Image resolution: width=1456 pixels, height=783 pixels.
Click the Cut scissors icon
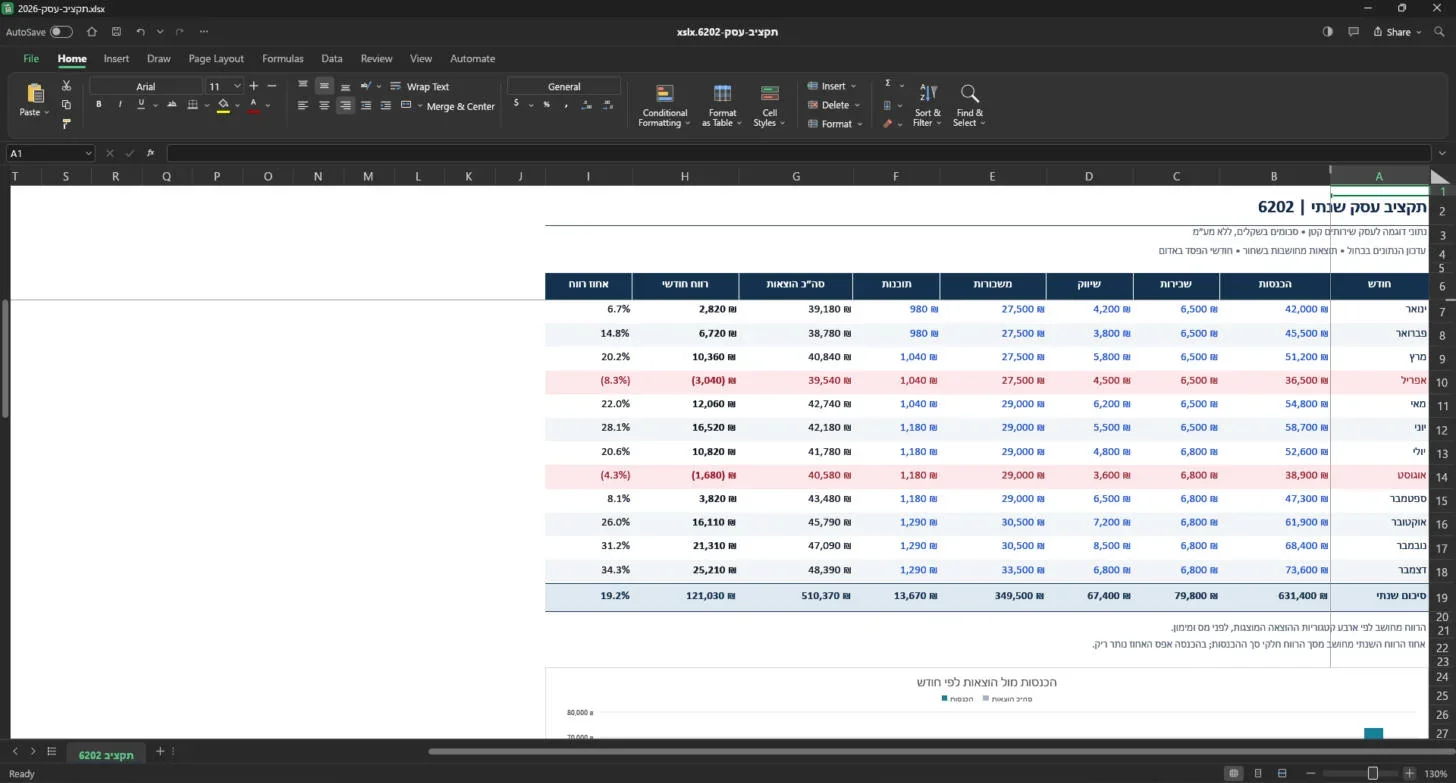(66, 86)
